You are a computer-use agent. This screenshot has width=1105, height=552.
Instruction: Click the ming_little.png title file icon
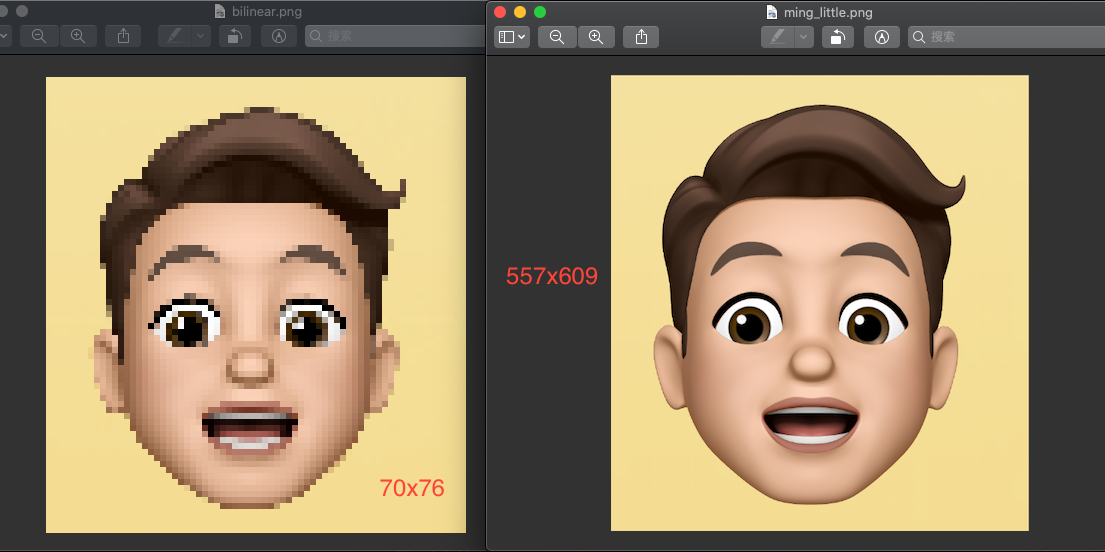[772, 12]
